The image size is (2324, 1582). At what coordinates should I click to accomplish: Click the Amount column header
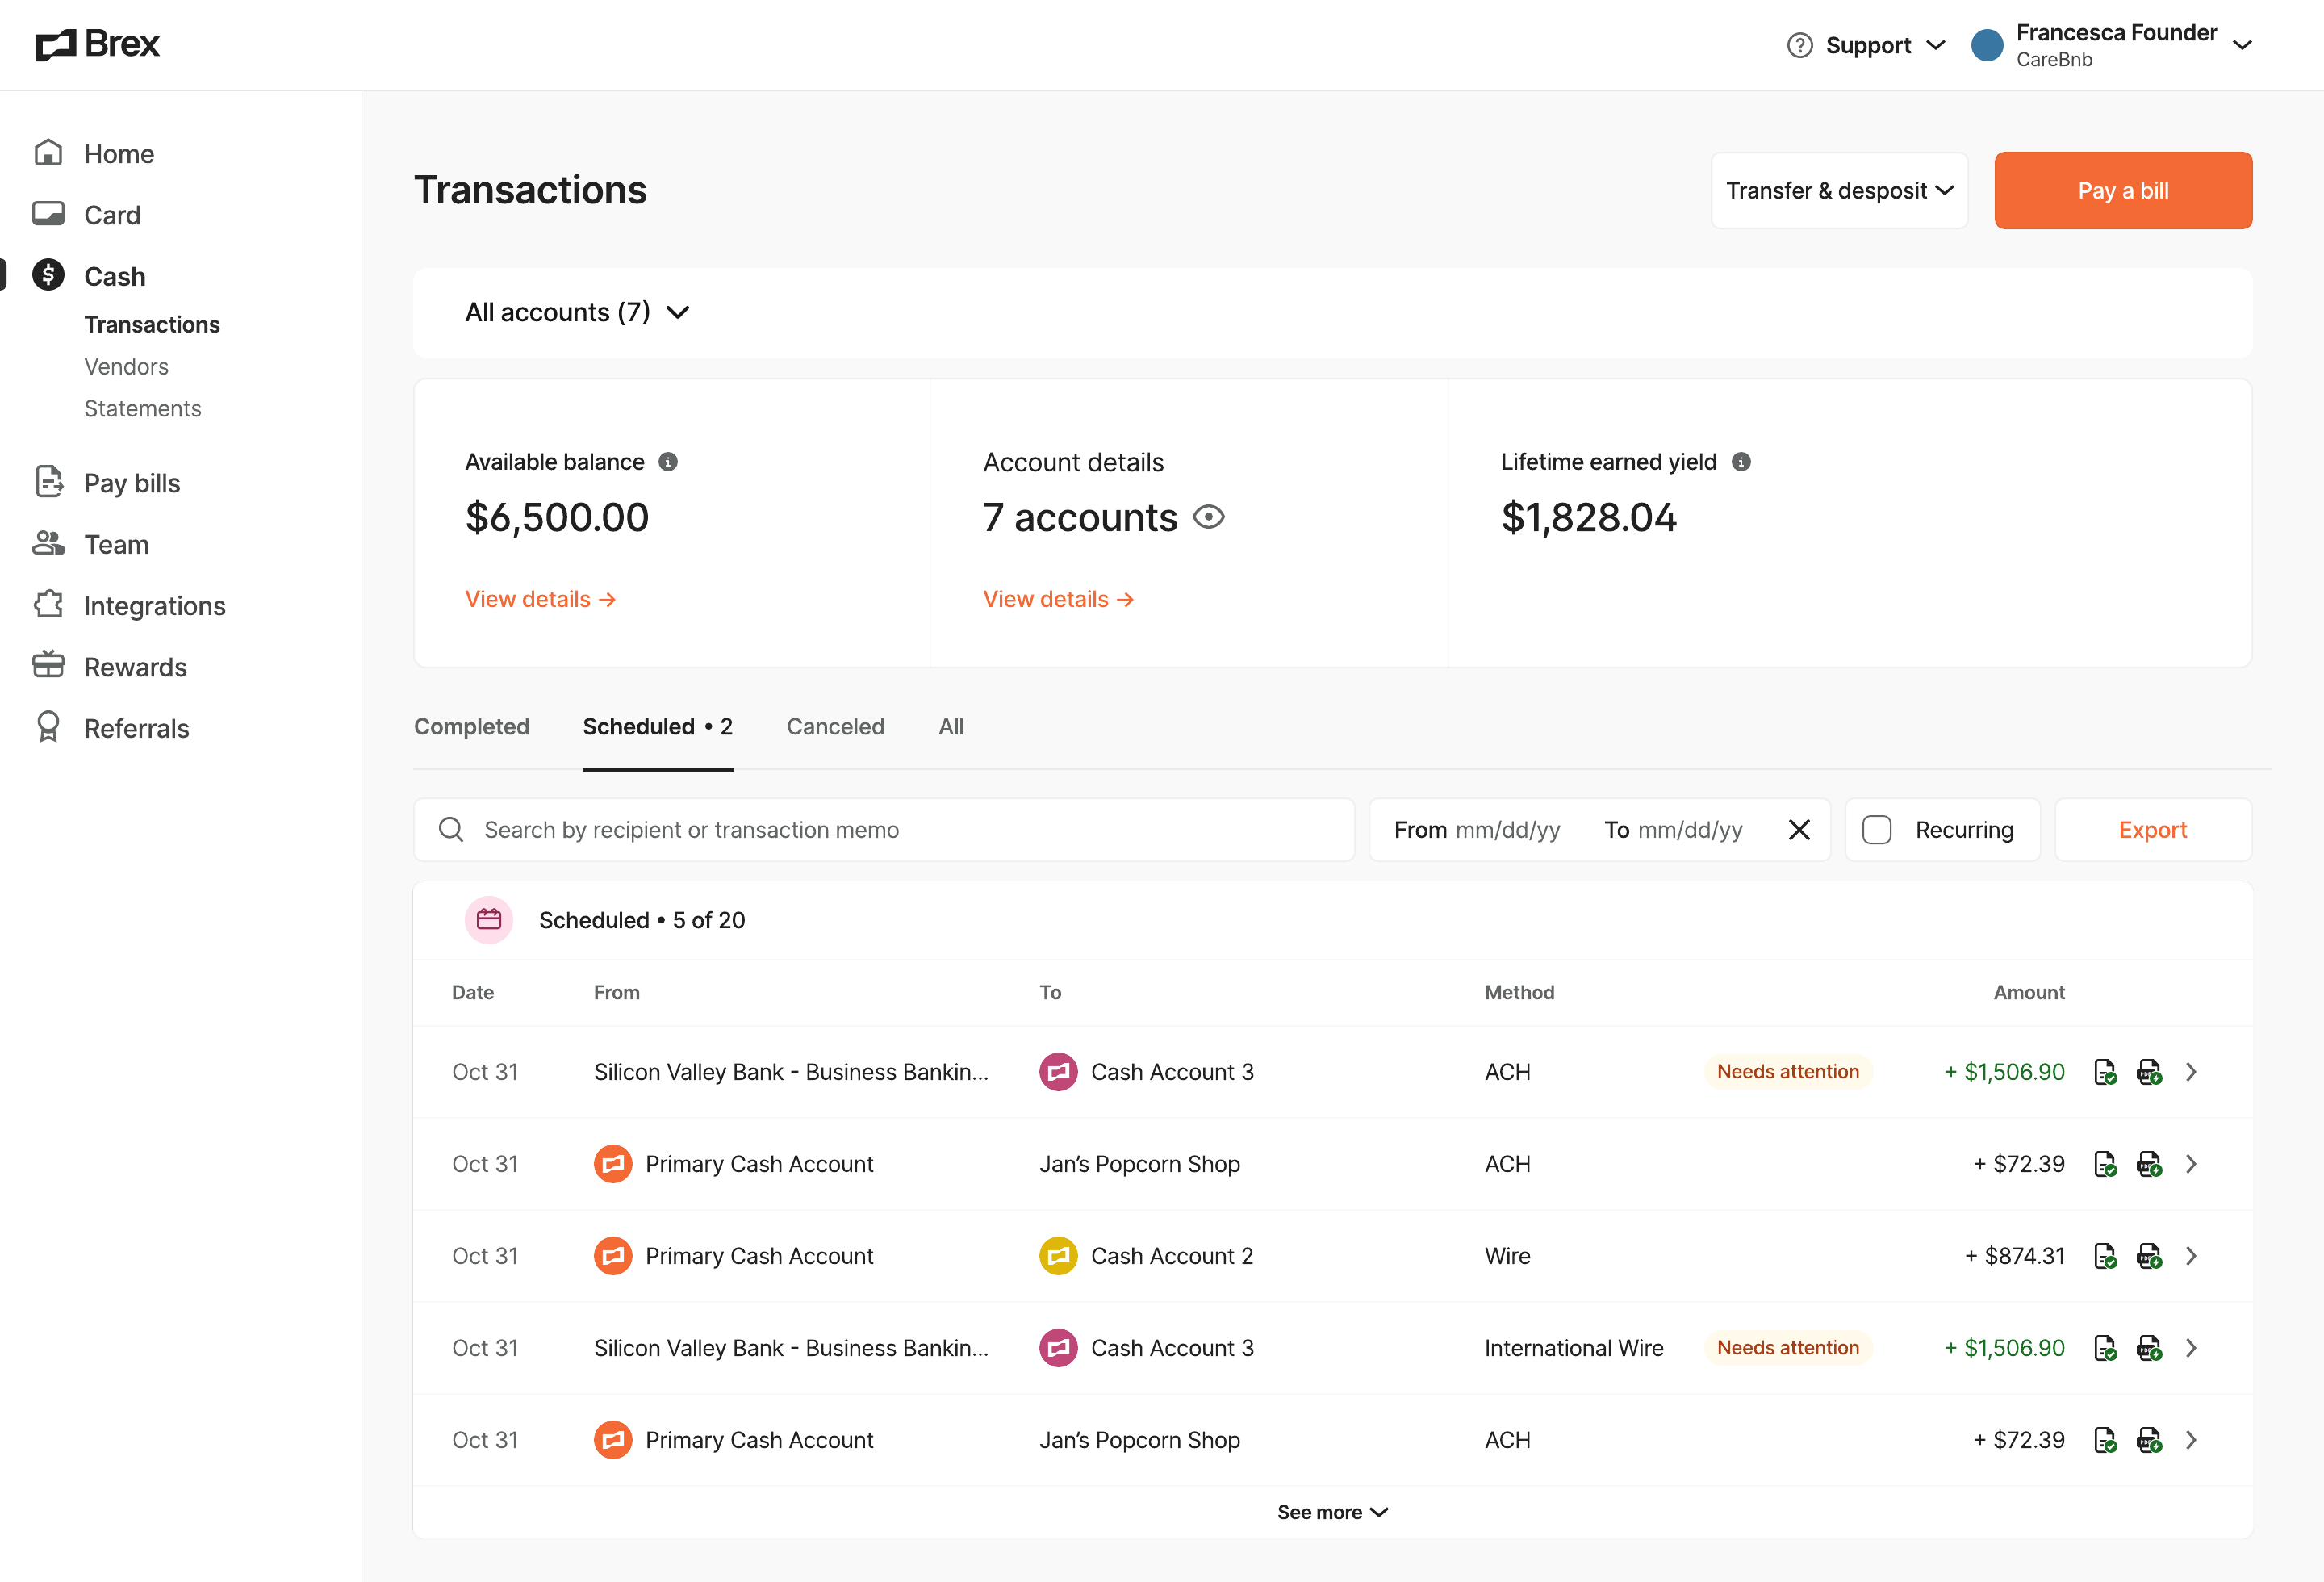pos(2029,992)
